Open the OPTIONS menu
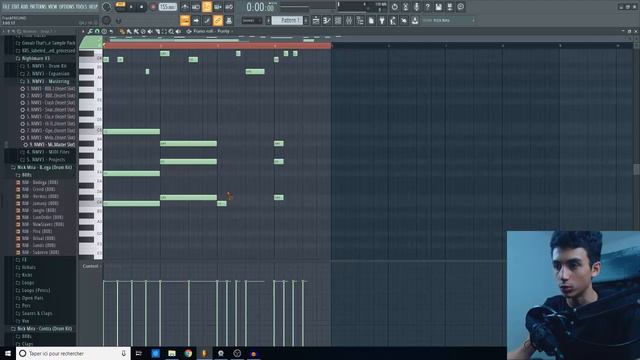640x360 pixels. click(67, 7)
